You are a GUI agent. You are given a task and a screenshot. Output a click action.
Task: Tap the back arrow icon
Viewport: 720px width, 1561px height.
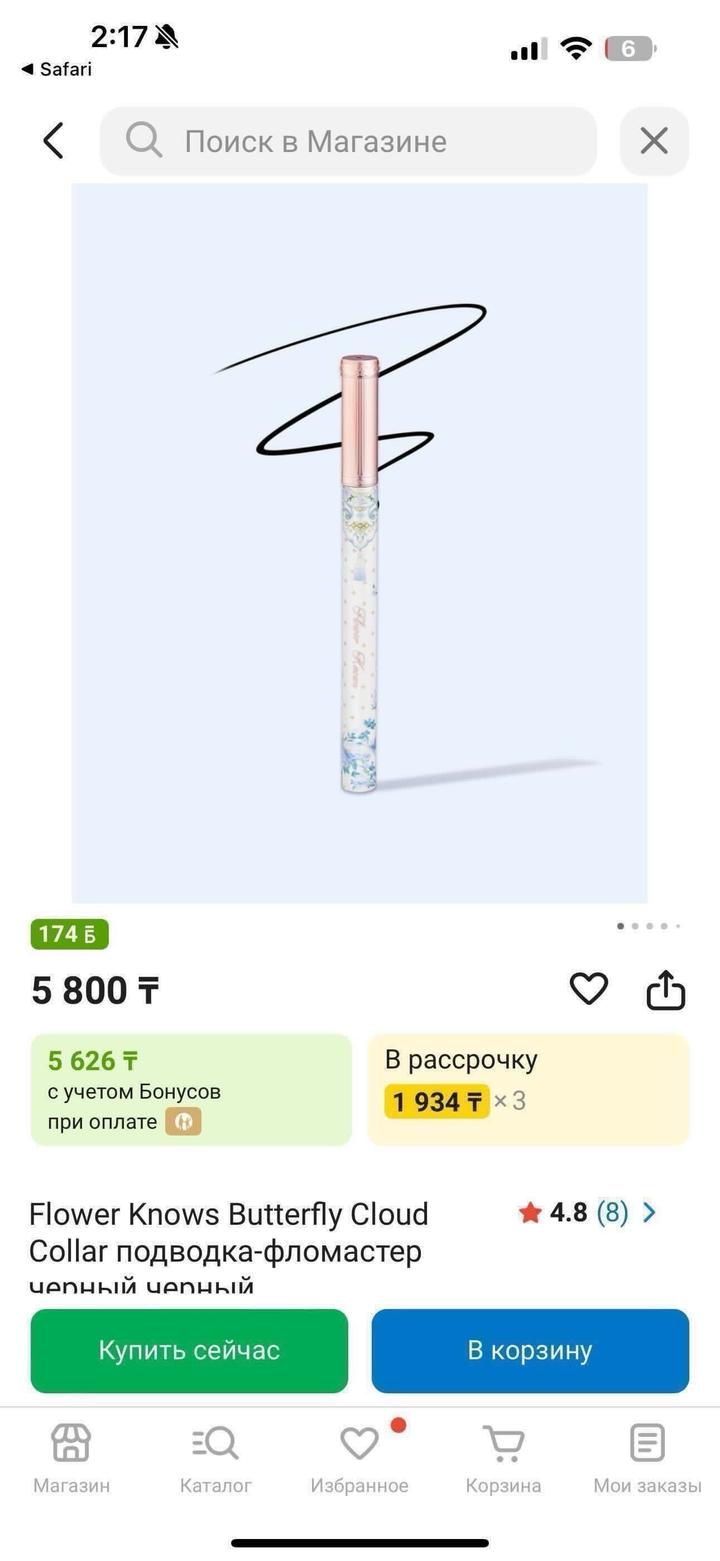coord(54,141)
